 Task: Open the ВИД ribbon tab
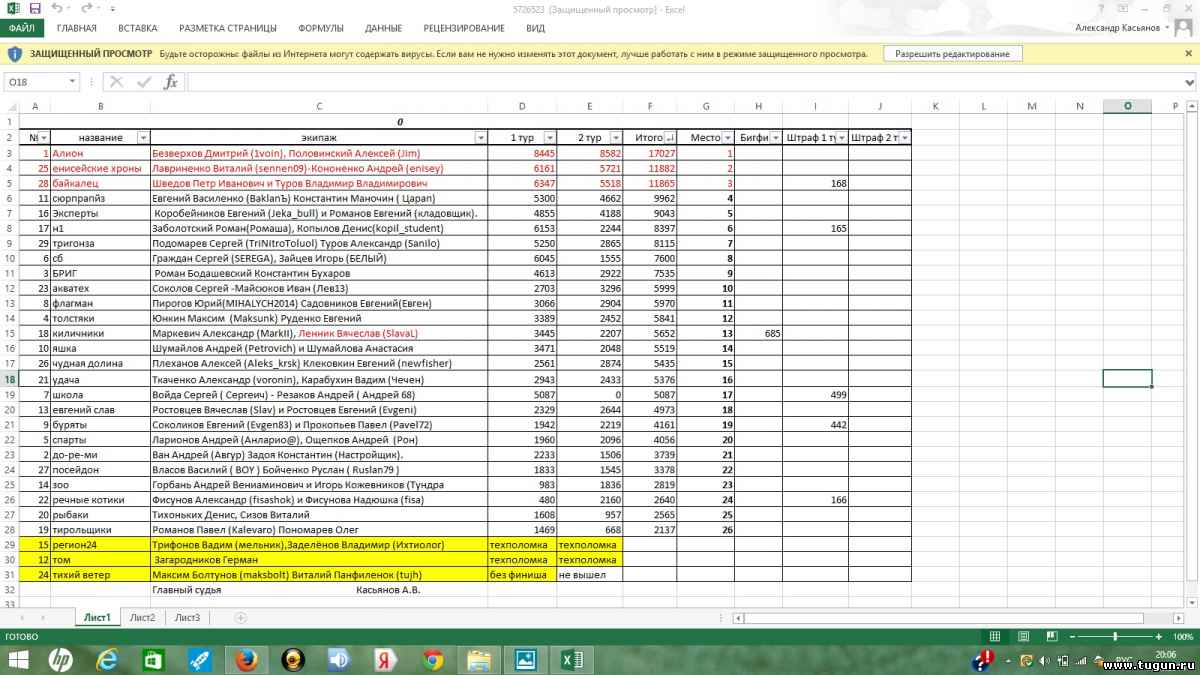[x=535, y=28]
